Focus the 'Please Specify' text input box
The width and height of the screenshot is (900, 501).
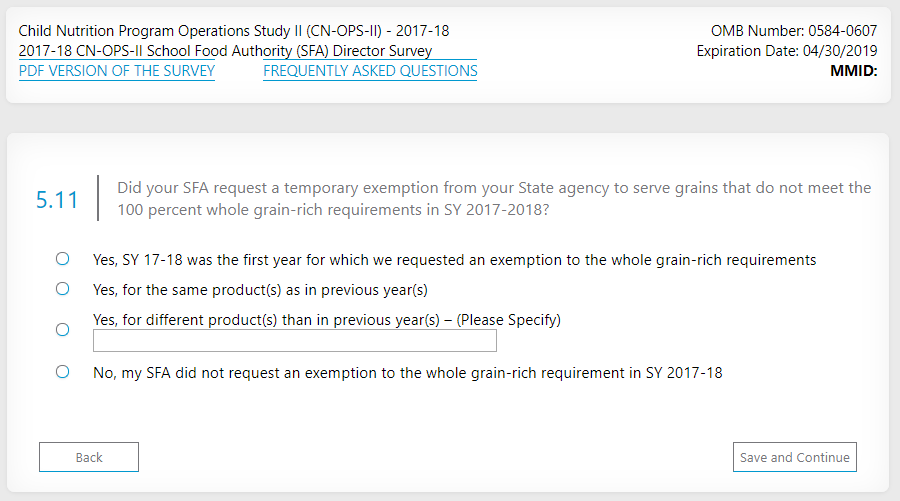(294, 341)
